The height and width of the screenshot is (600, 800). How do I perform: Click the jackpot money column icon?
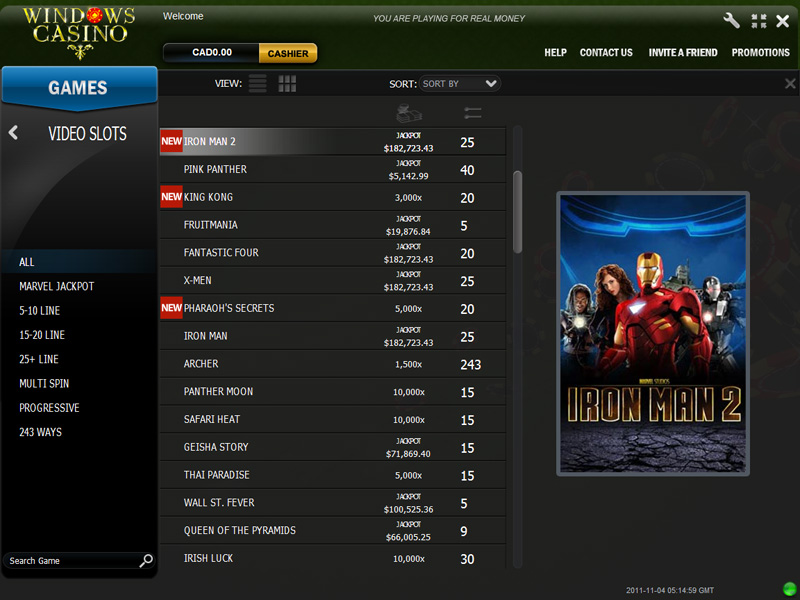(409, 113)
